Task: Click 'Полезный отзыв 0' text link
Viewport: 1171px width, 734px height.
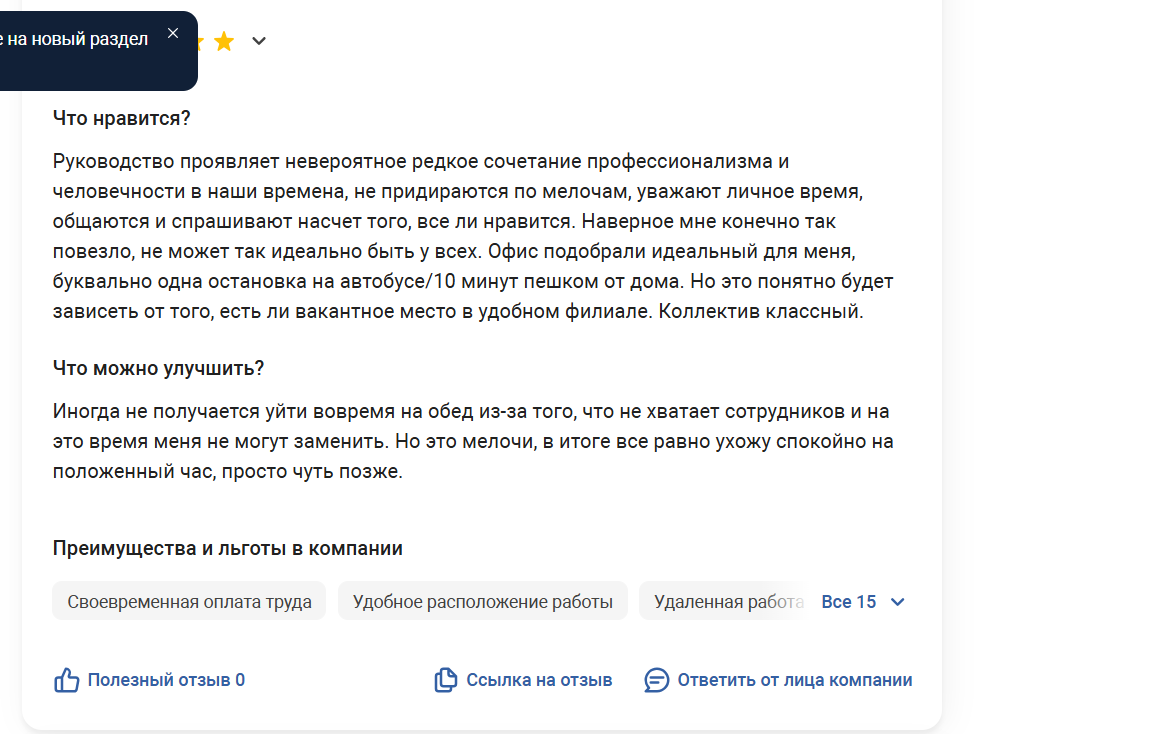Action: (167, 680)
